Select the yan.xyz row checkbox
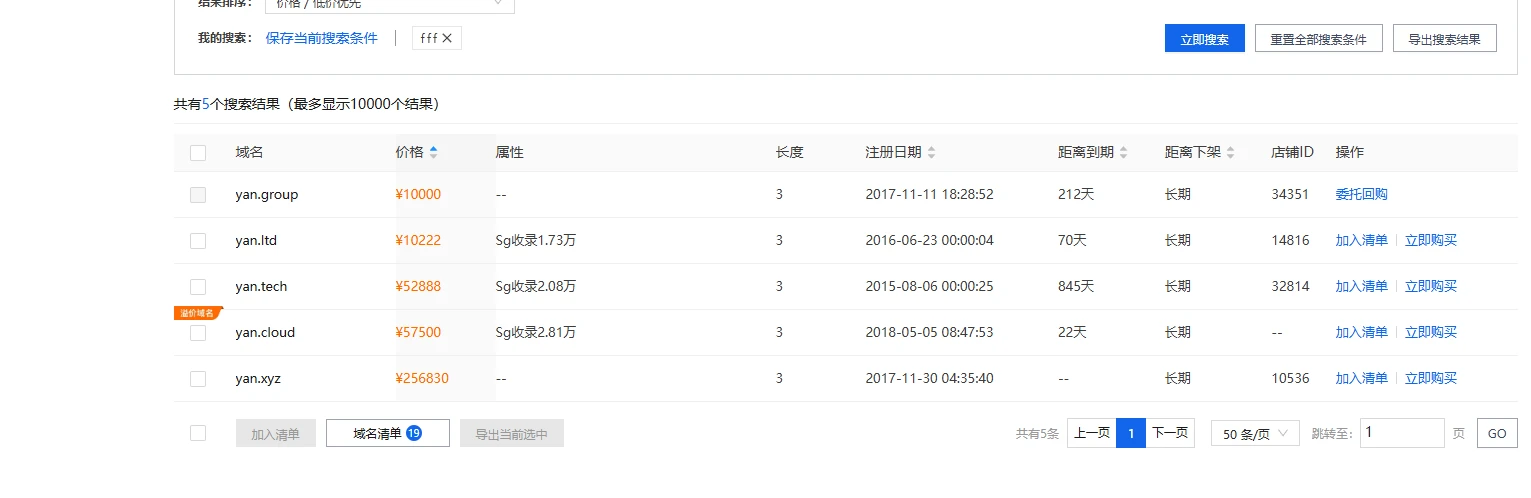The image size is (1531, 498). [x=198, y=379]
